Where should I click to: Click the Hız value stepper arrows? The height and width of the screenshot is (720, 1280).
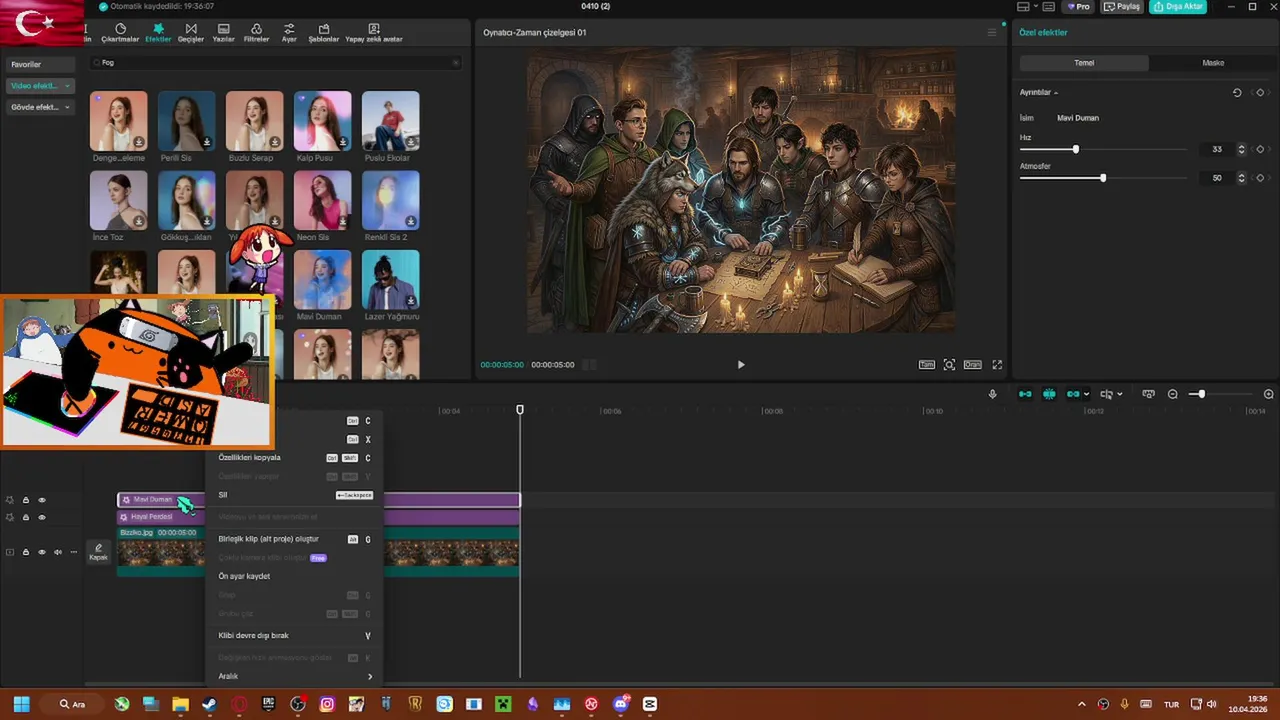[1242, 149]
